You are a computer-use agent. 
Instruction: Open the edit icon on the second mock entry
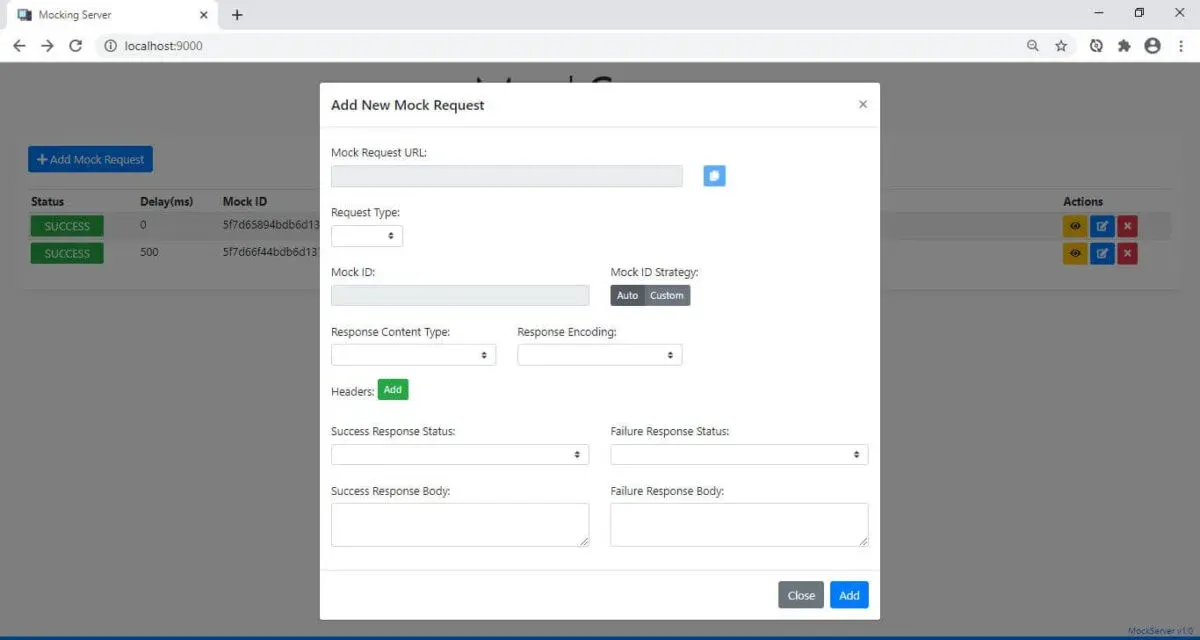click(x=1101, y=253)
